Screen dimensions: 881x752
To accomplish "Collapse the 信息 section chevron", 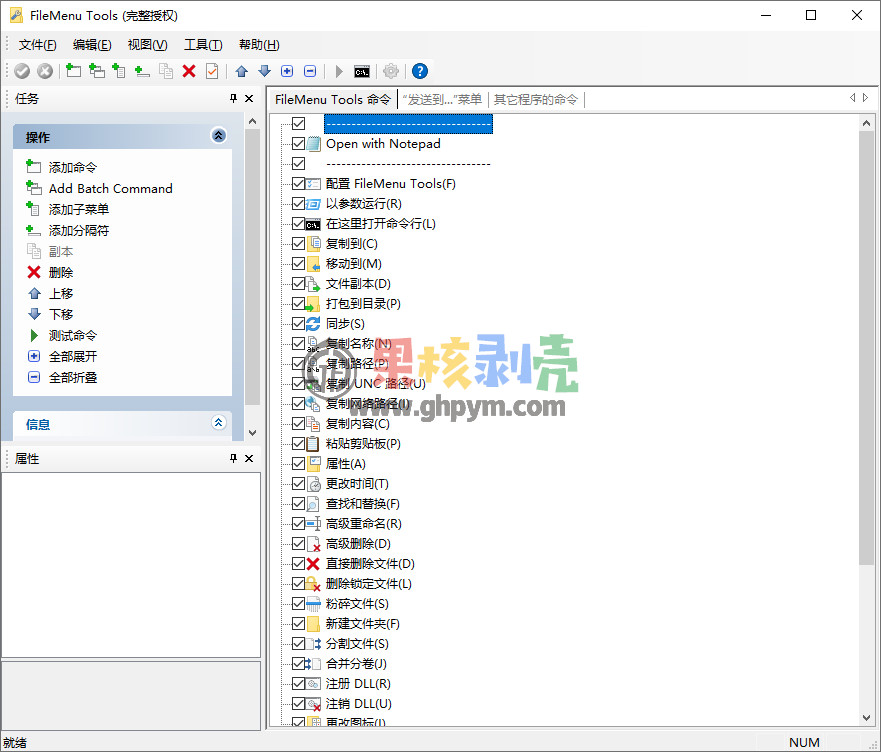I will 219,423.
